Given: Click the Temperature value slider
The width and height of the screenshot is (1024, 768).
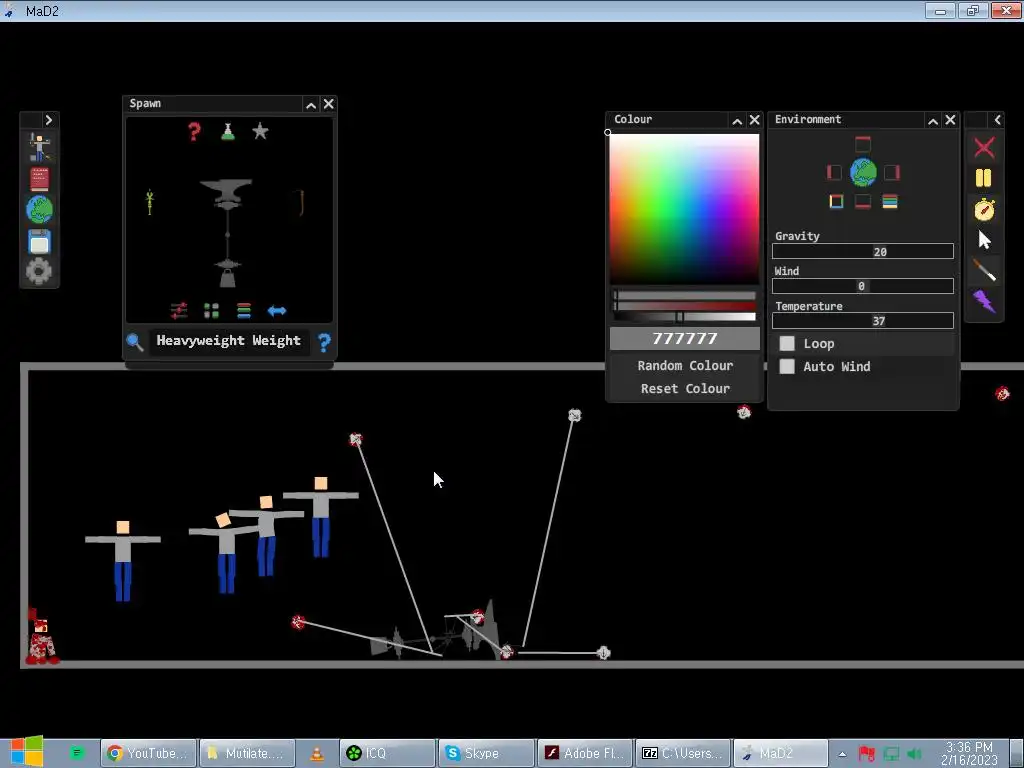Looking at the screenshot, I should click(863, 321).
